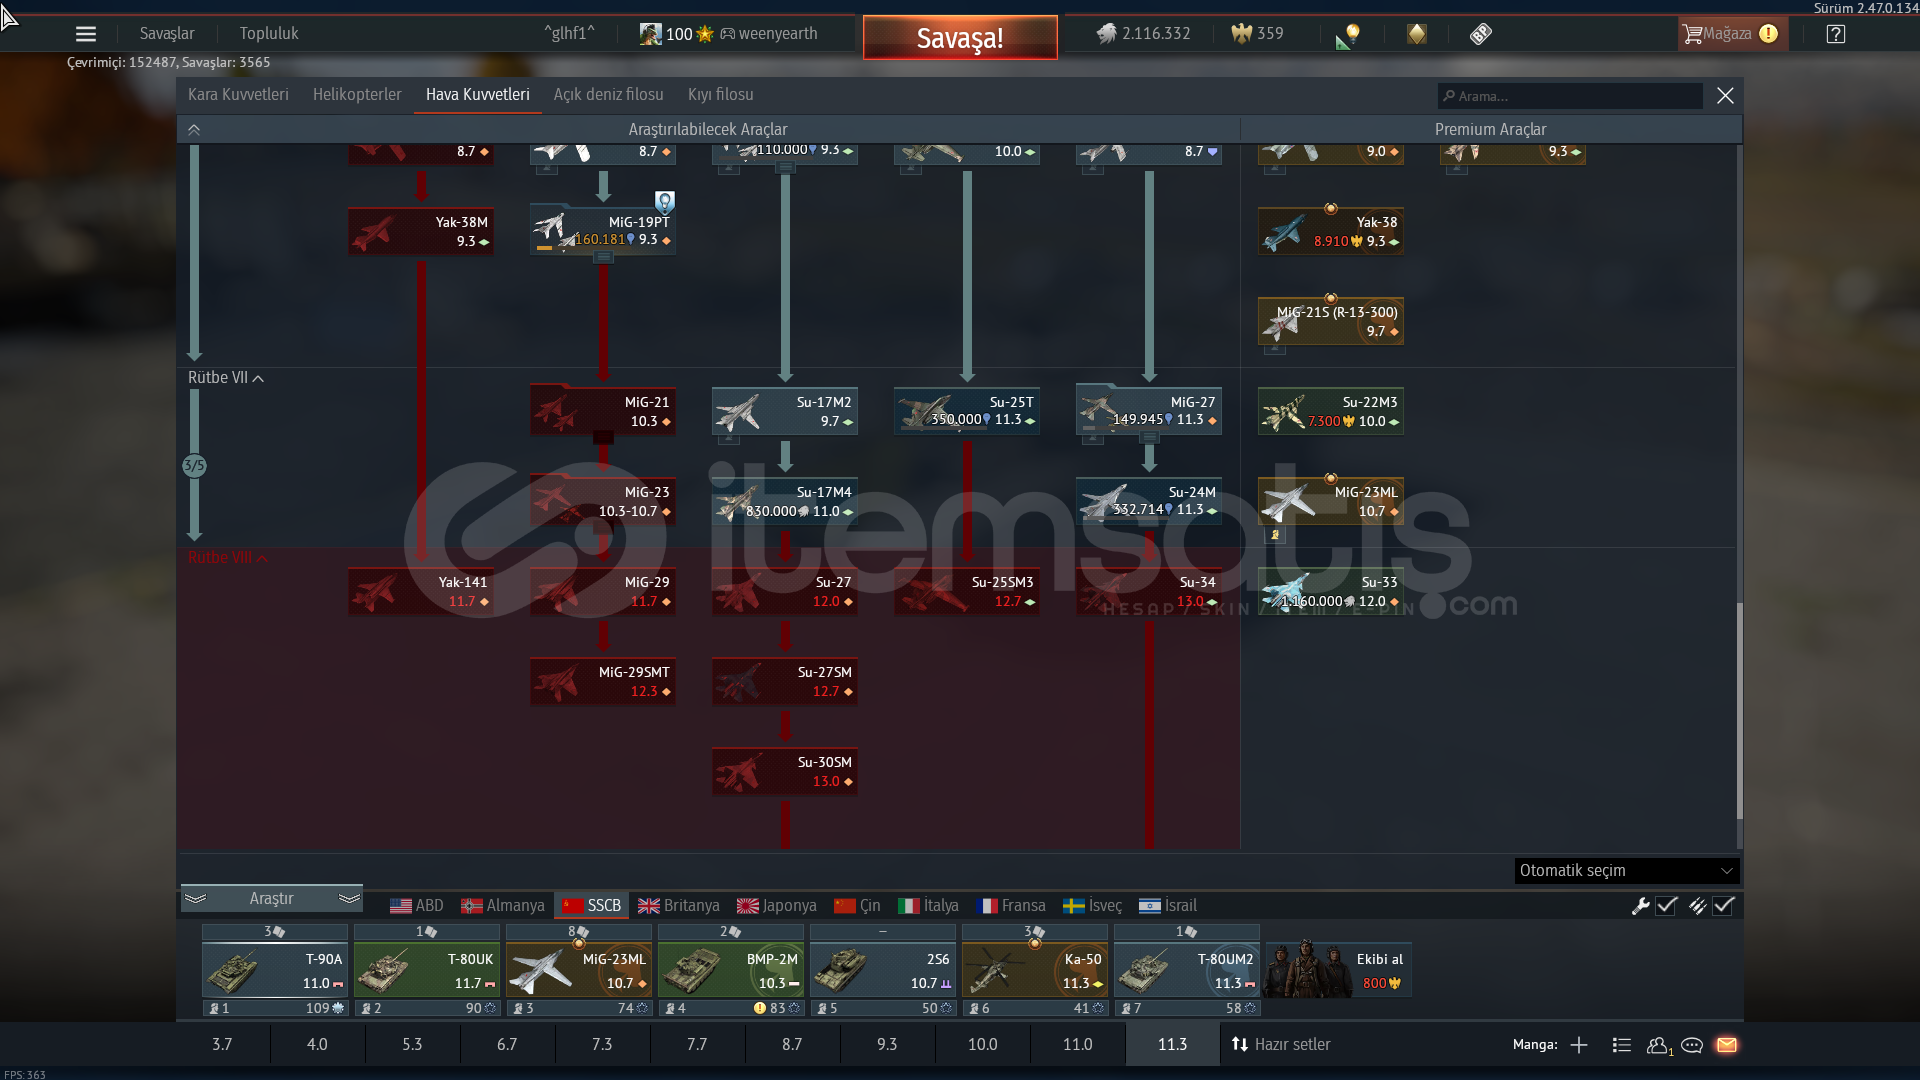Open the squad list icon

(x=1622, y=1045)
